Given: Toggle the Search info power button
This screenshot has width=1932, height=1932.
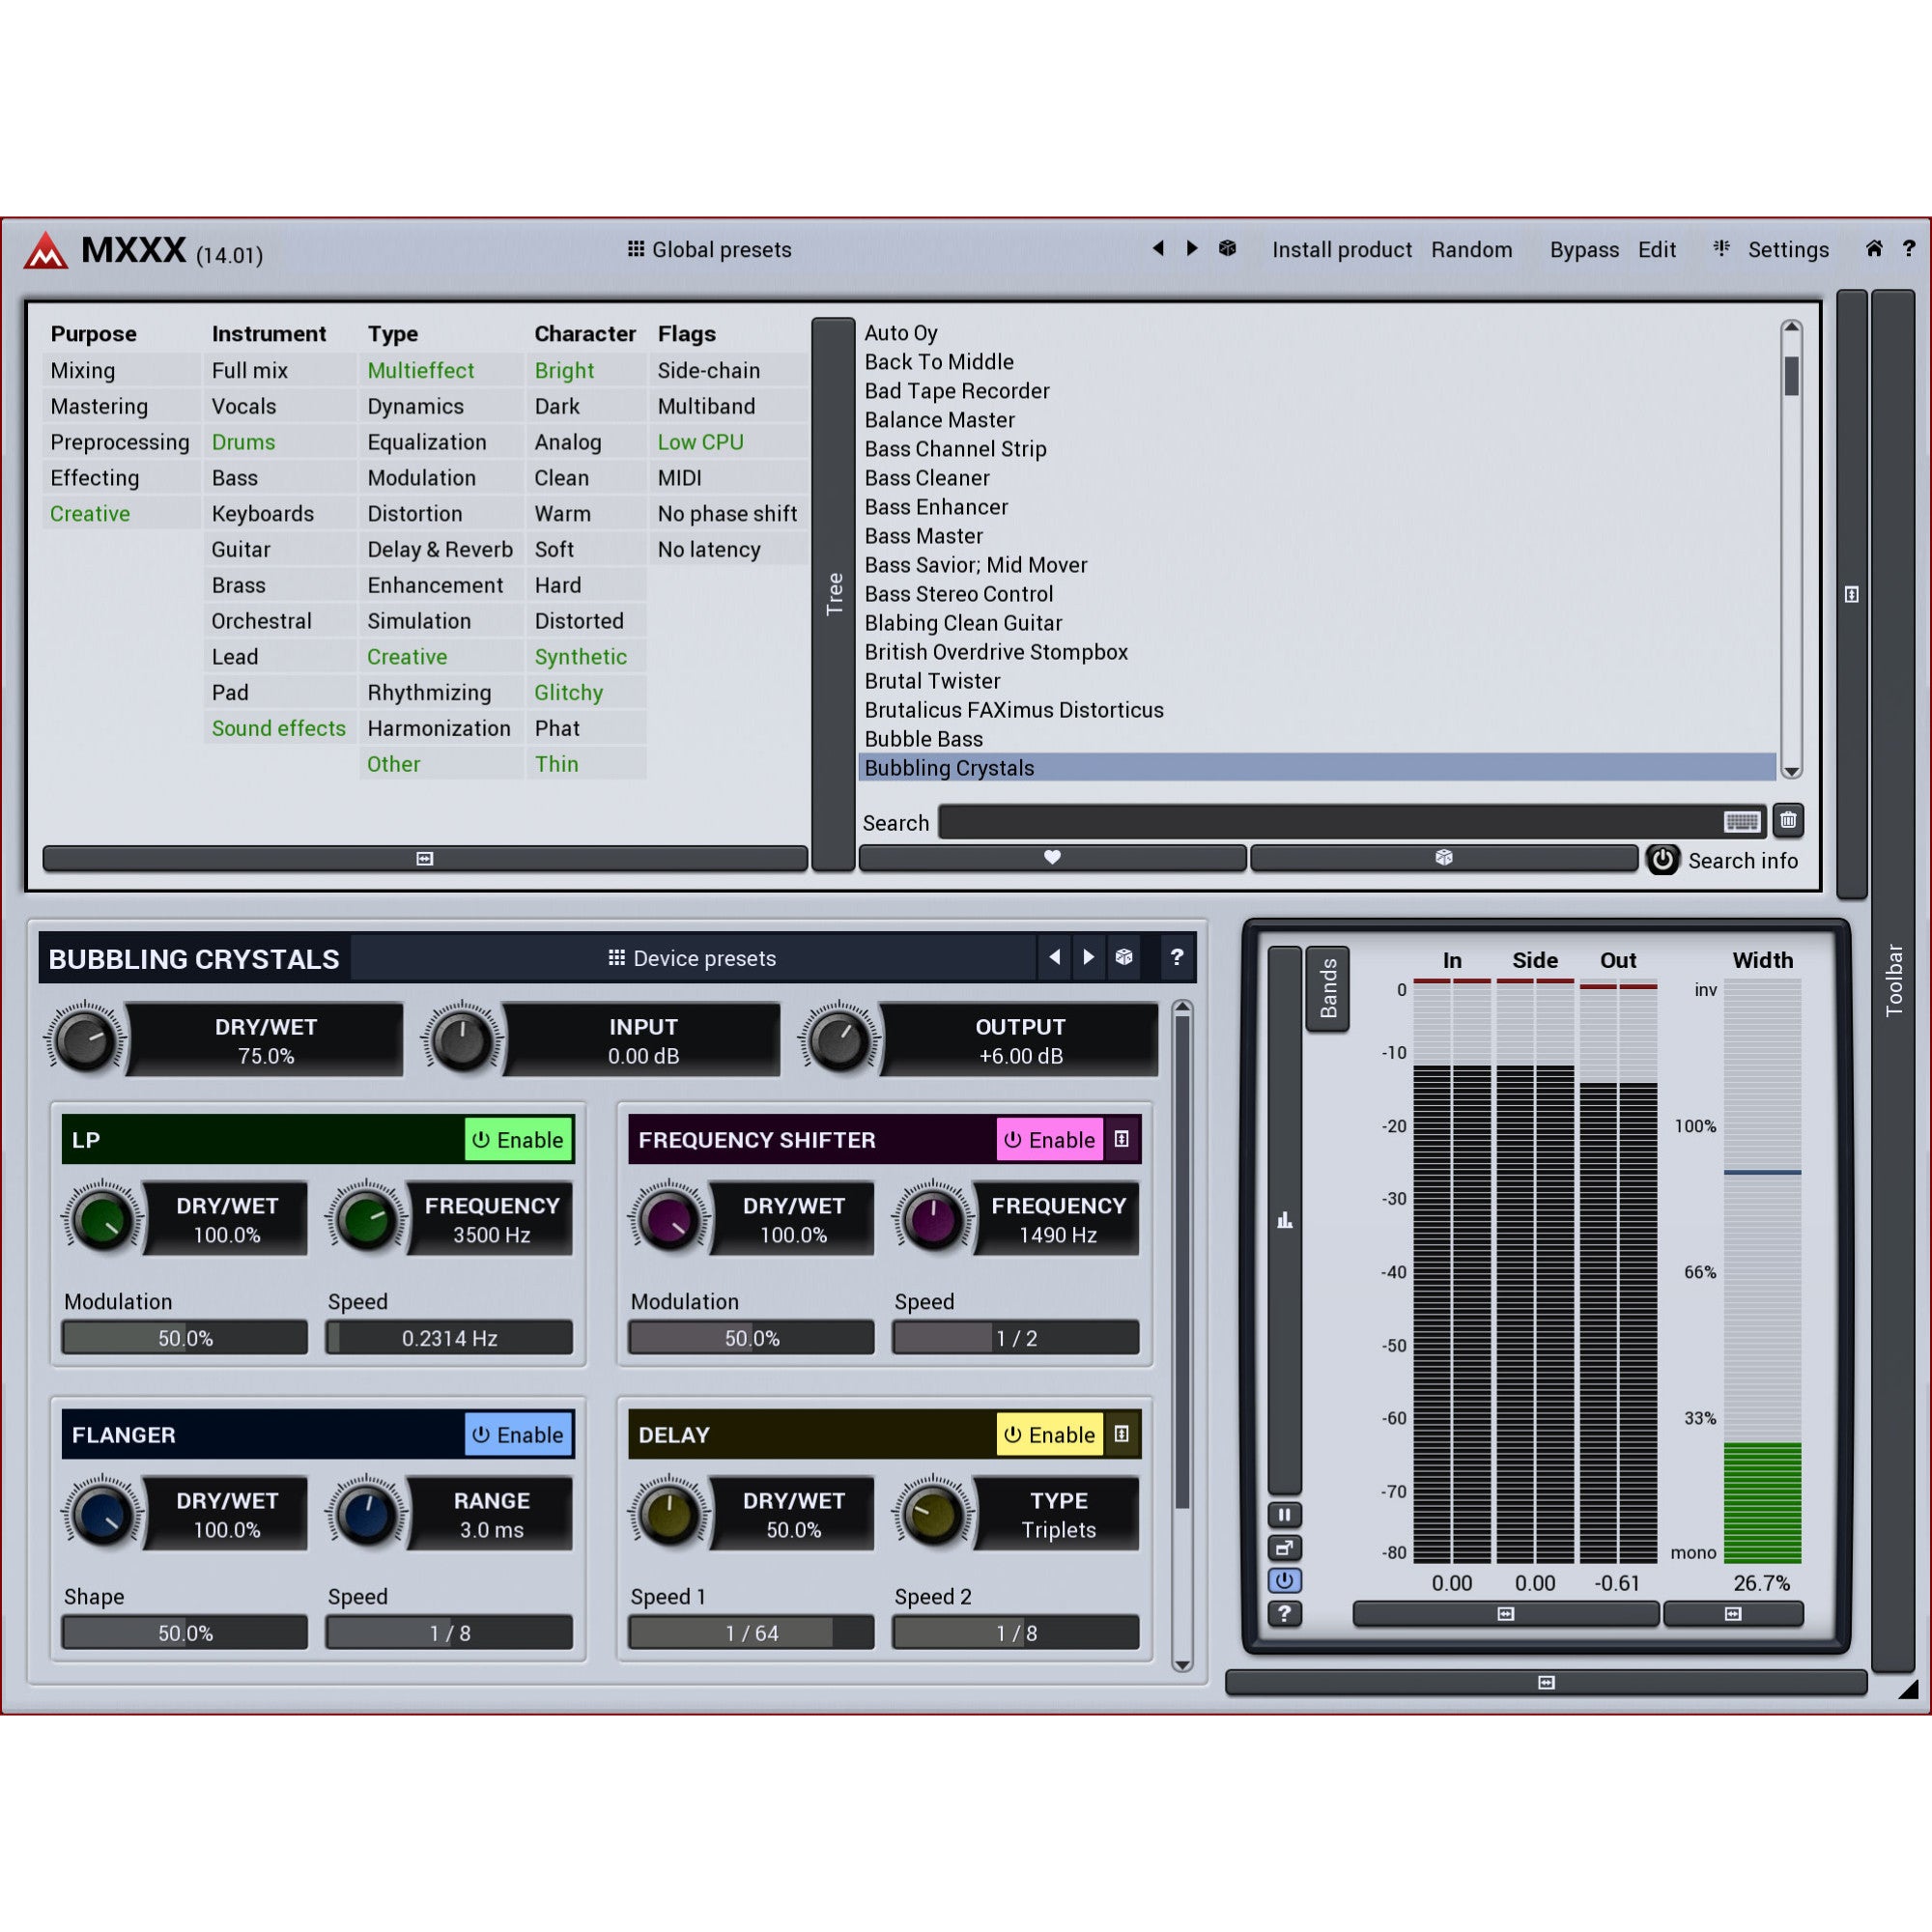Looking at the screenshot, I should [1662, 859].
